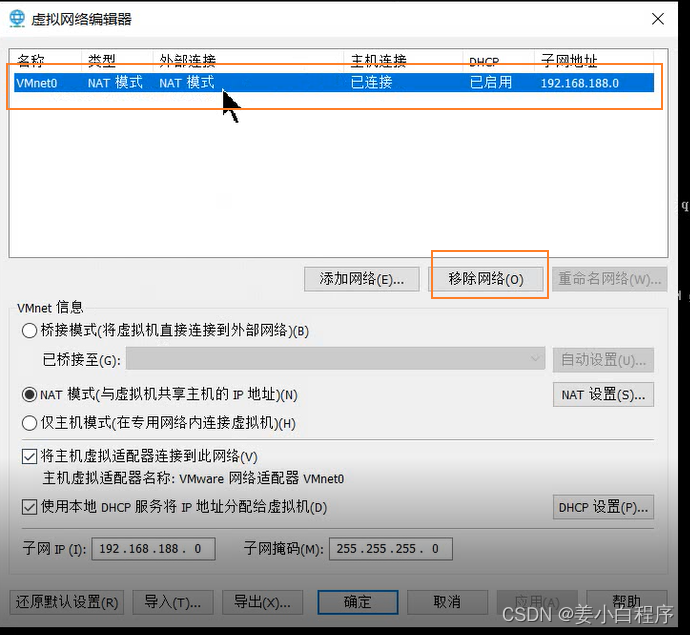Click 导出(X)... button
The height and width of the screenshot is (635, 690).
click(x=263, y=602)
